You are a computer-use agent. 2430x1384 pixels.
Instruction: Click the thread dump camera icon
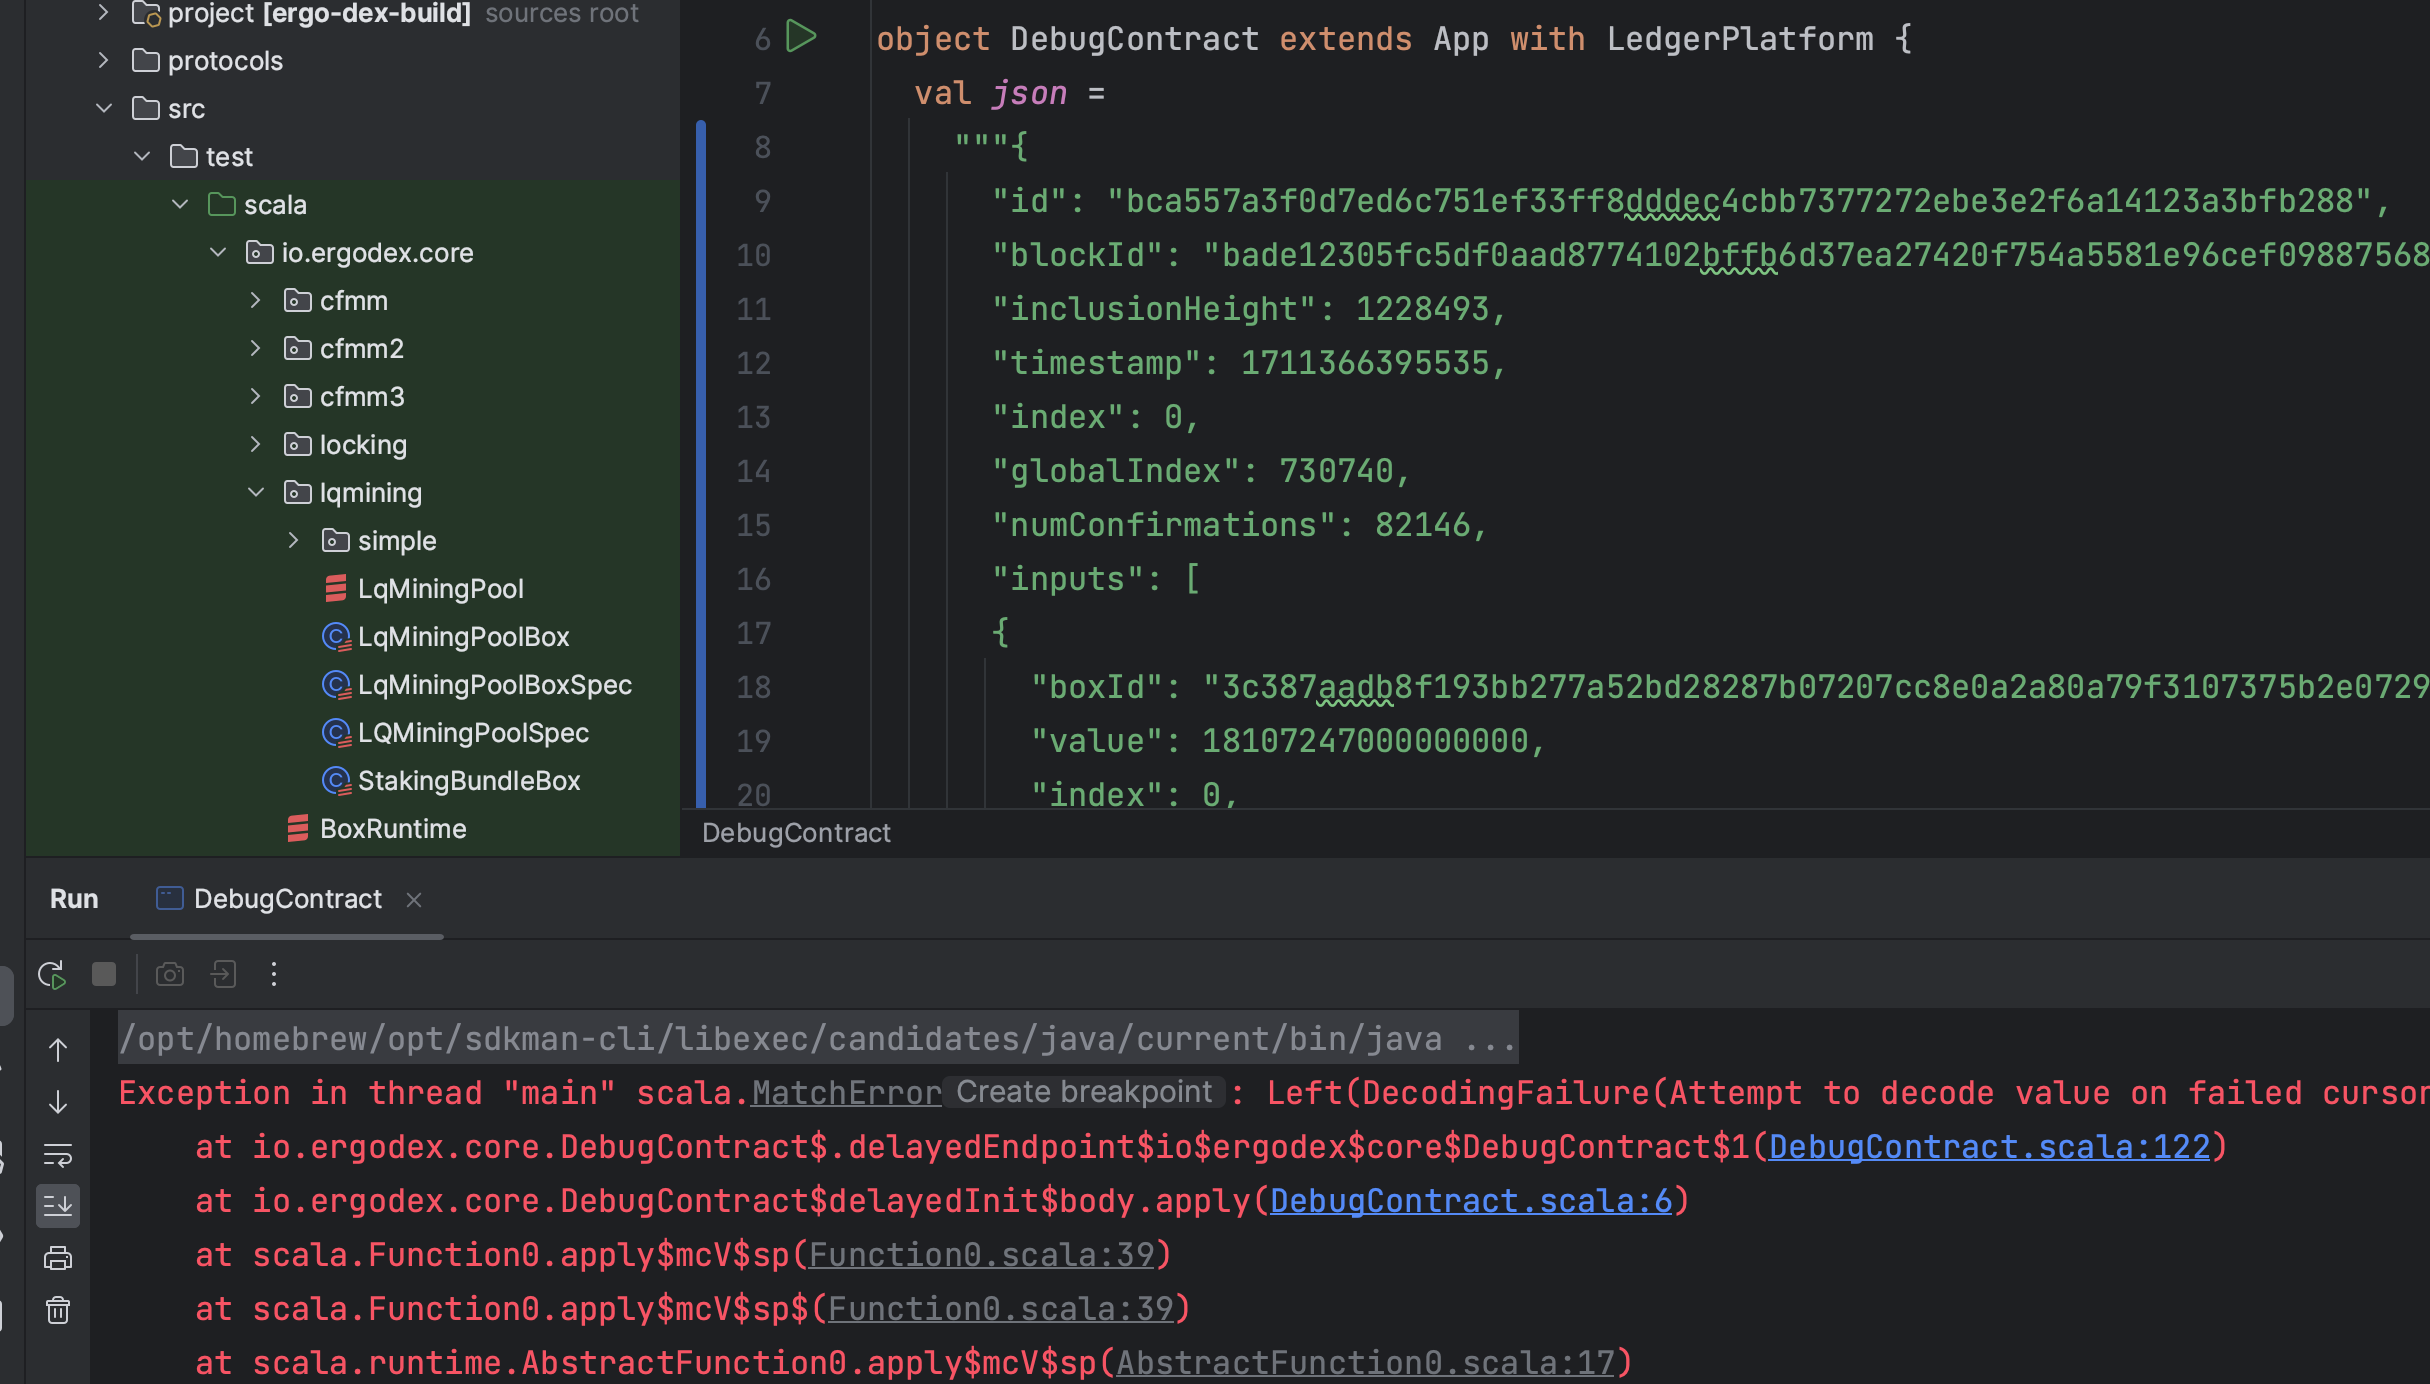click(x=170, y=974)
